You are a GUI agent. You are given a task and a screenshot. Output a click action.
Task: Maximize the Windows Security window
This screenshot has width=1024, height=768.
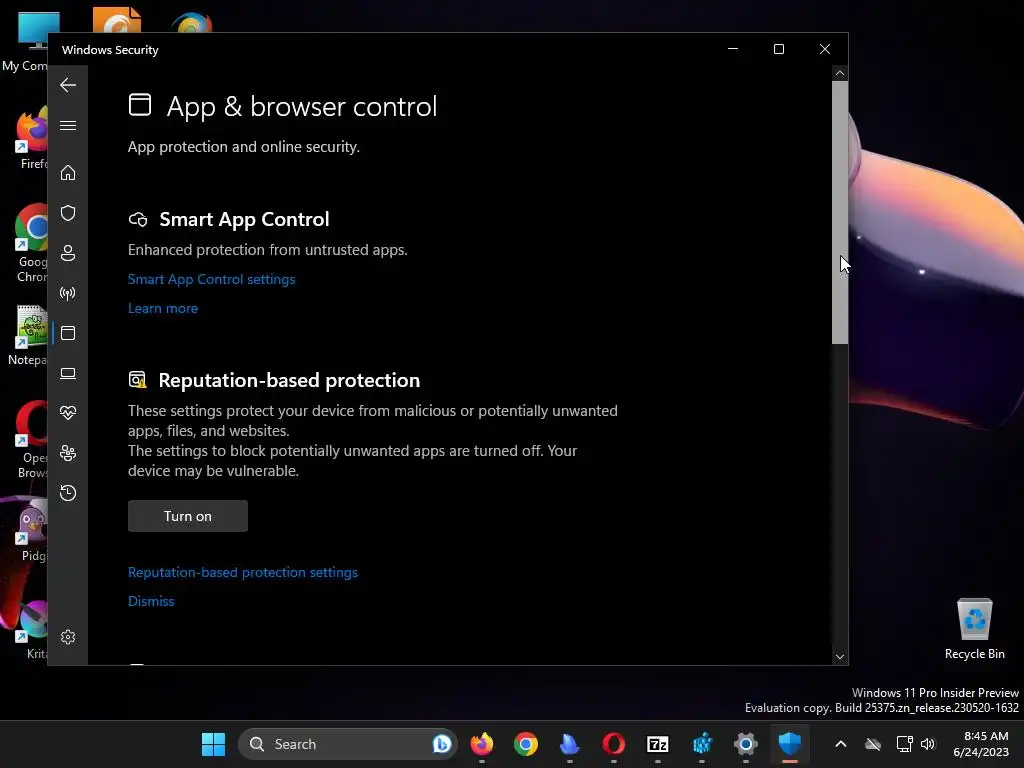coord(778,49)
